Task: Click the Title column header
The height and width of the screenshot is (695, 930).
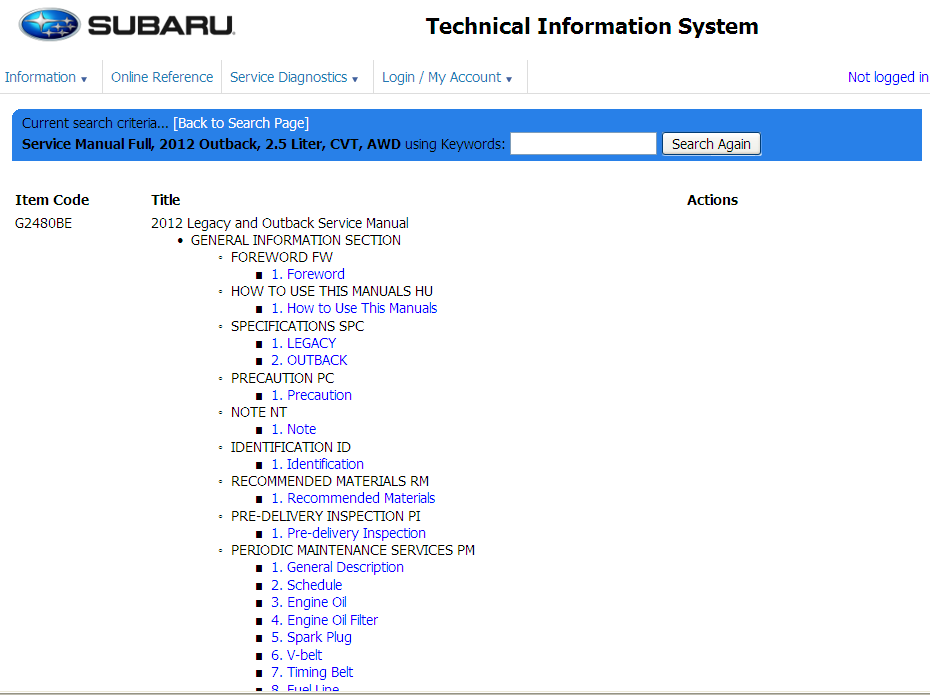Action: (x=165, y=200)
